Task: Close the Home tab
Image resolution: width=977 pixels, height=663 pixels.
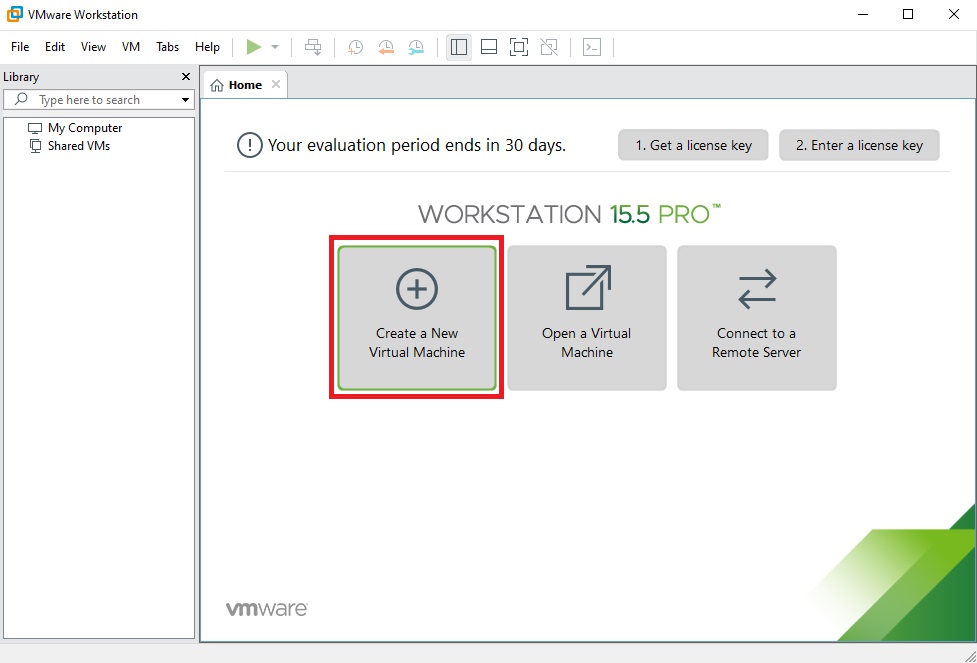Action: [276, 84]
